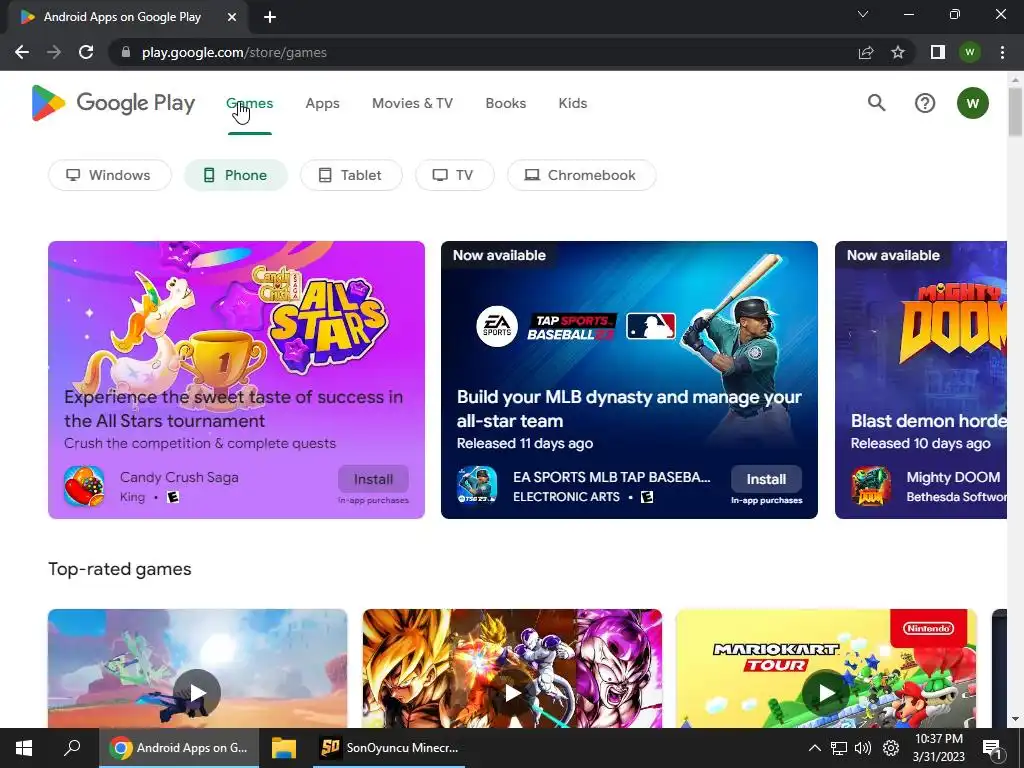Image resolution: width=1024 pixels, height=768 pixels.
Task: Switch to SonOyuncu Minecraft taskbar app
Action: coord(389,748)
